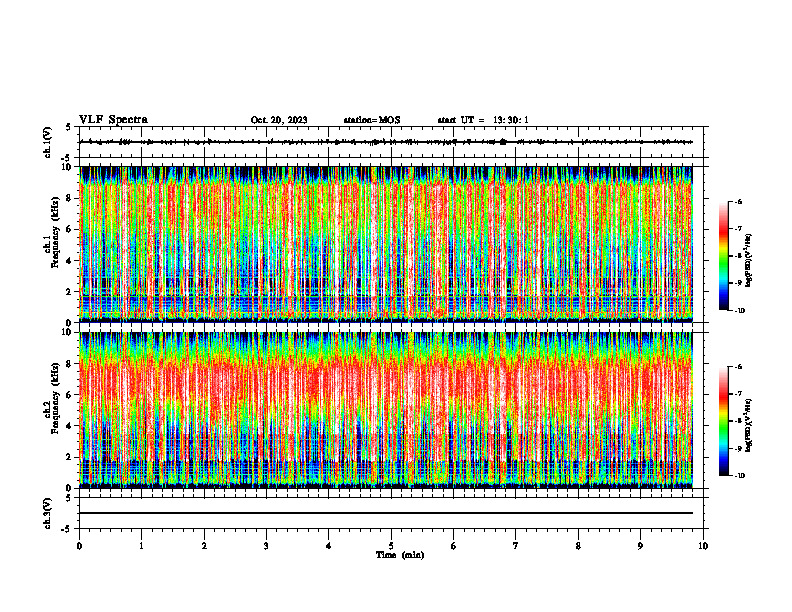Click inside the ch.1 spectrogram plot
Screen dimensions: 792x612
[x=386, y=244]
